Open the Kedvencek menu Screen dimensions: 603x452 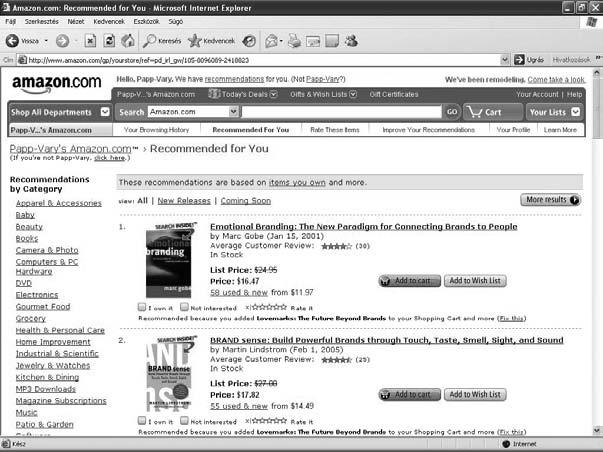click(109, 22)
